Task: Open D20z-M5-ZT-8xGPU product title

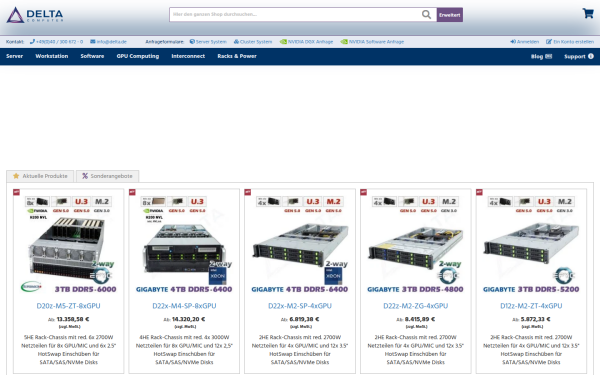Action: pos(68,306)
